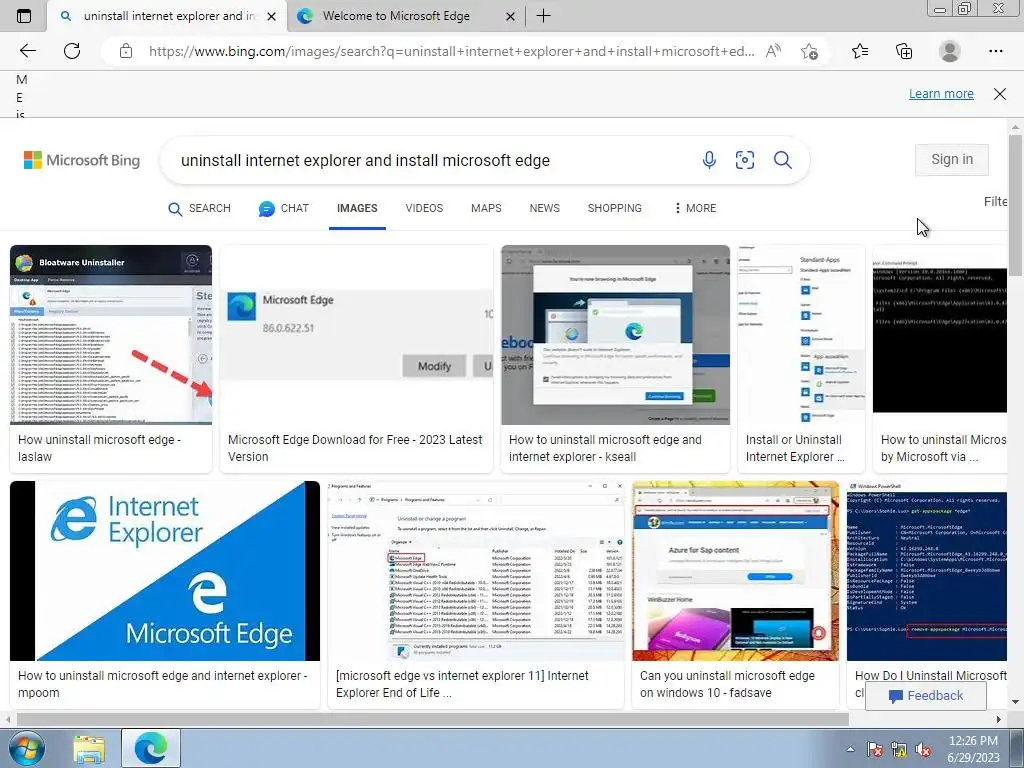Image resolution: width=1024 pixels, height=768 pixels.
Task: Follow the Learn more link
Action: [x=941, y=94]
